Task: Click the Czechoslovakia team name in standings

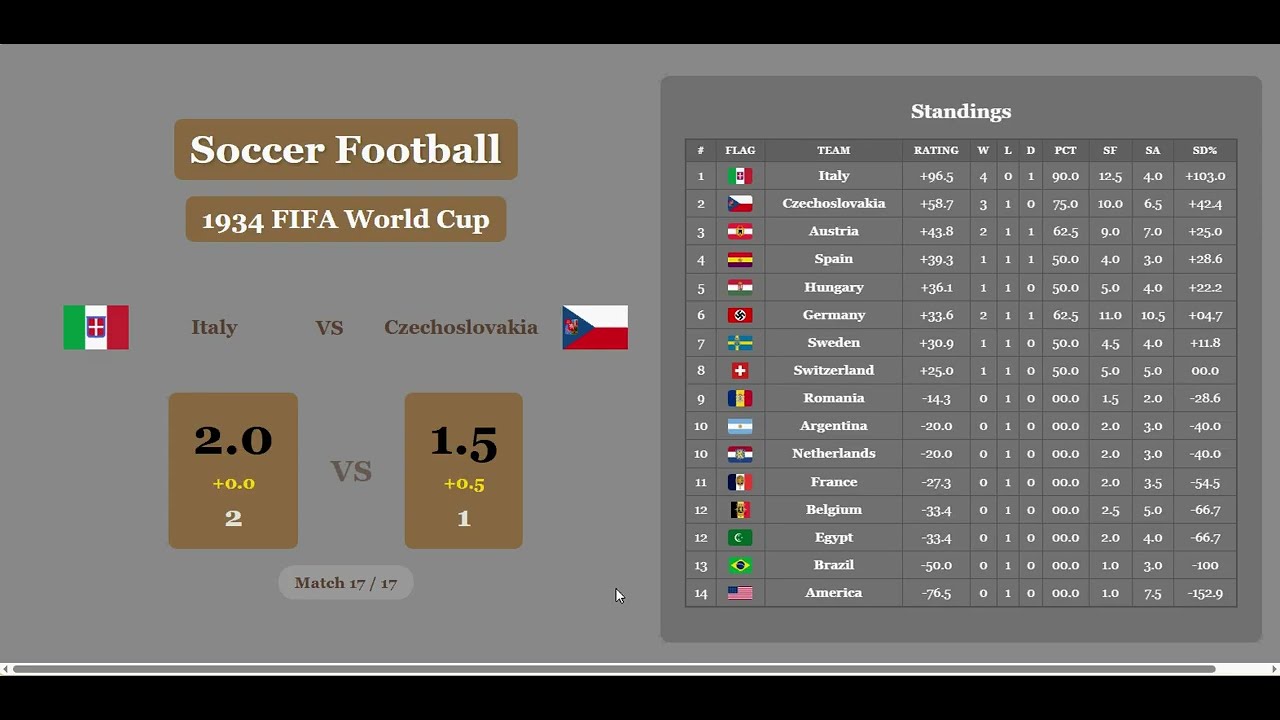Action: tap(833, 204)
